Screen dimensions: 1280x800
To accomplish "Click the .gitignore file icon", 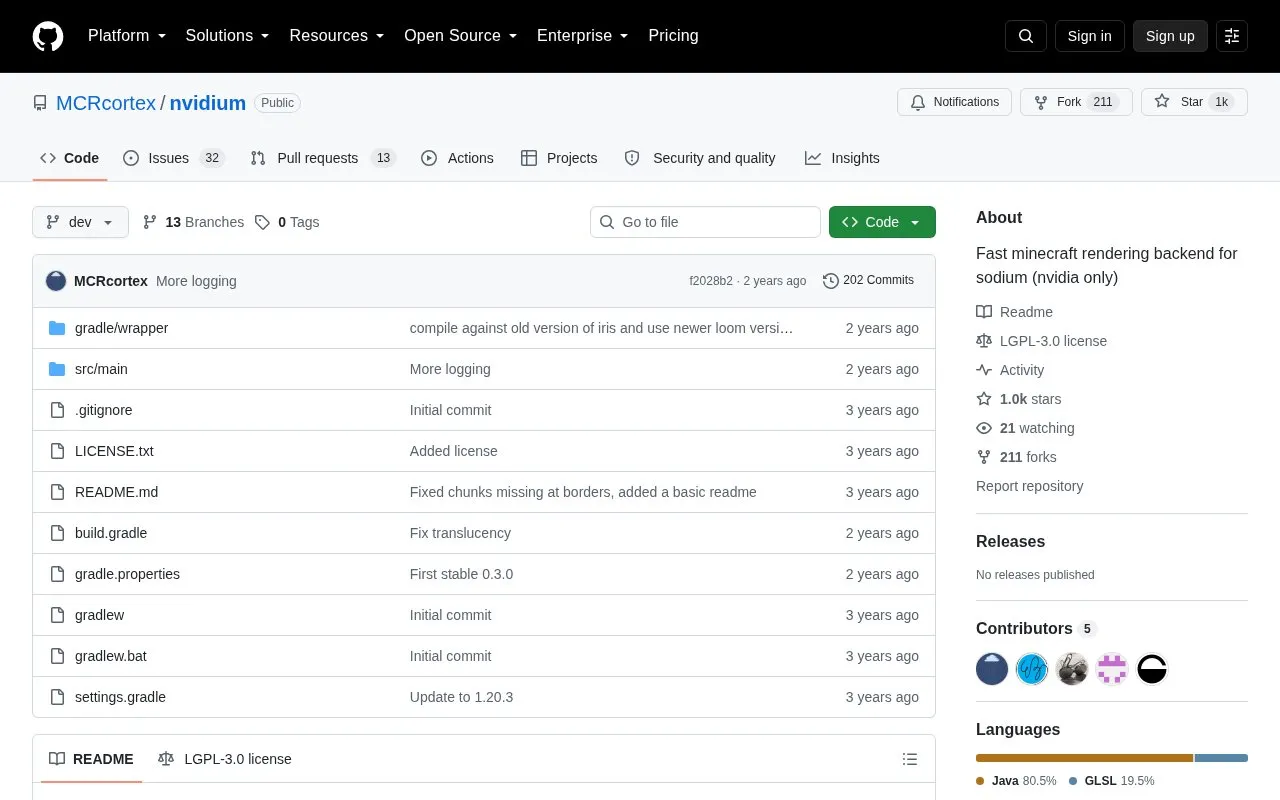I will pyautogui.click(x=57, y=410).
